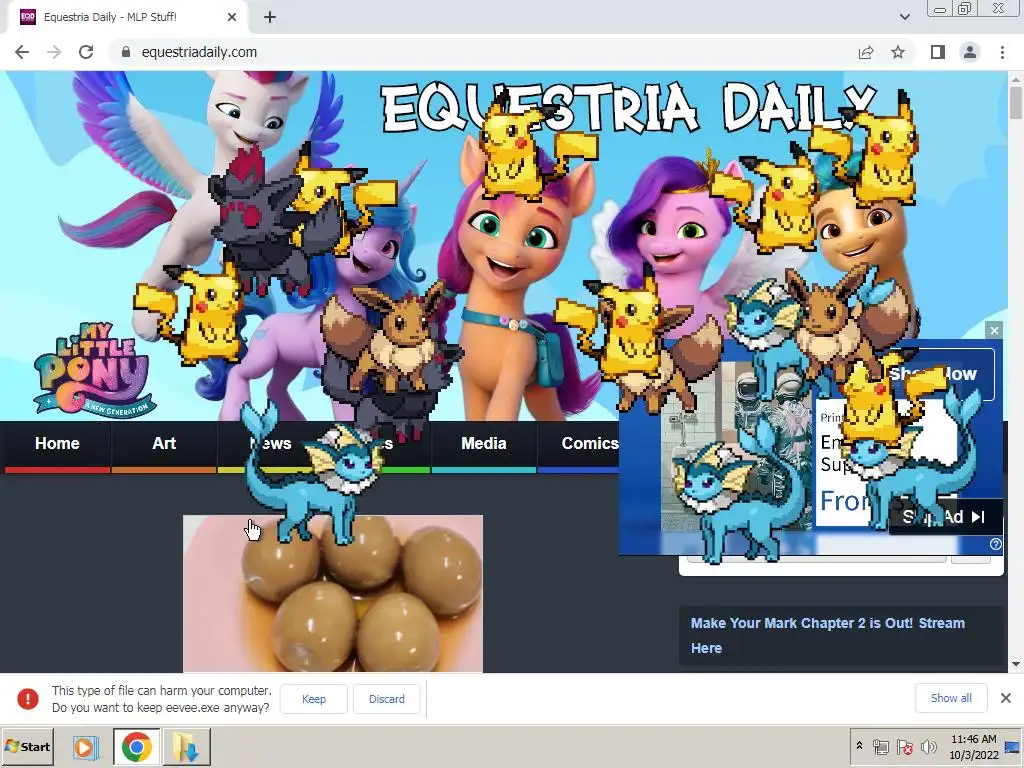Open the downloads folder taskbar icon
This screenshot has width=1024, height=768.
click(186, 747)
